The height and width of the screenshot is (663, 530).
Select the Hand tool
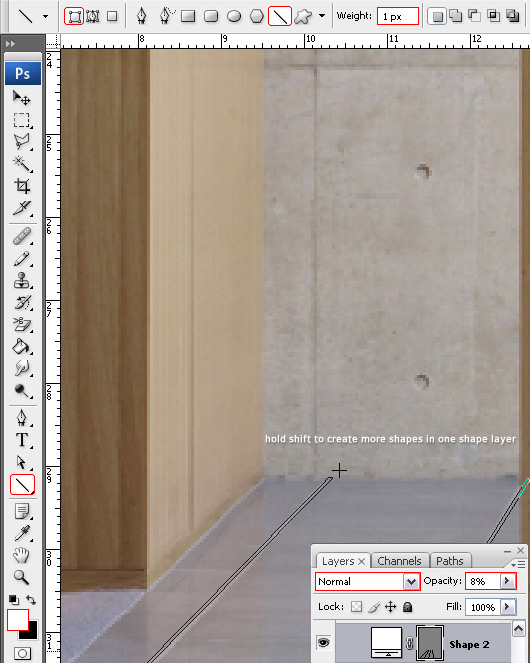[x=21, y=554]
